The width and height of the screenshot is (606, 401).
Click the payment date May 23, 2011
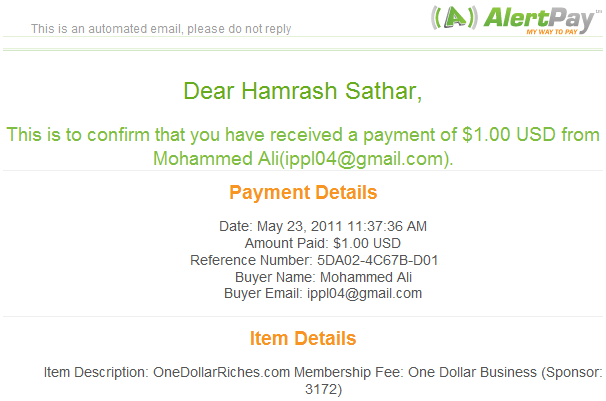[300, 226]
